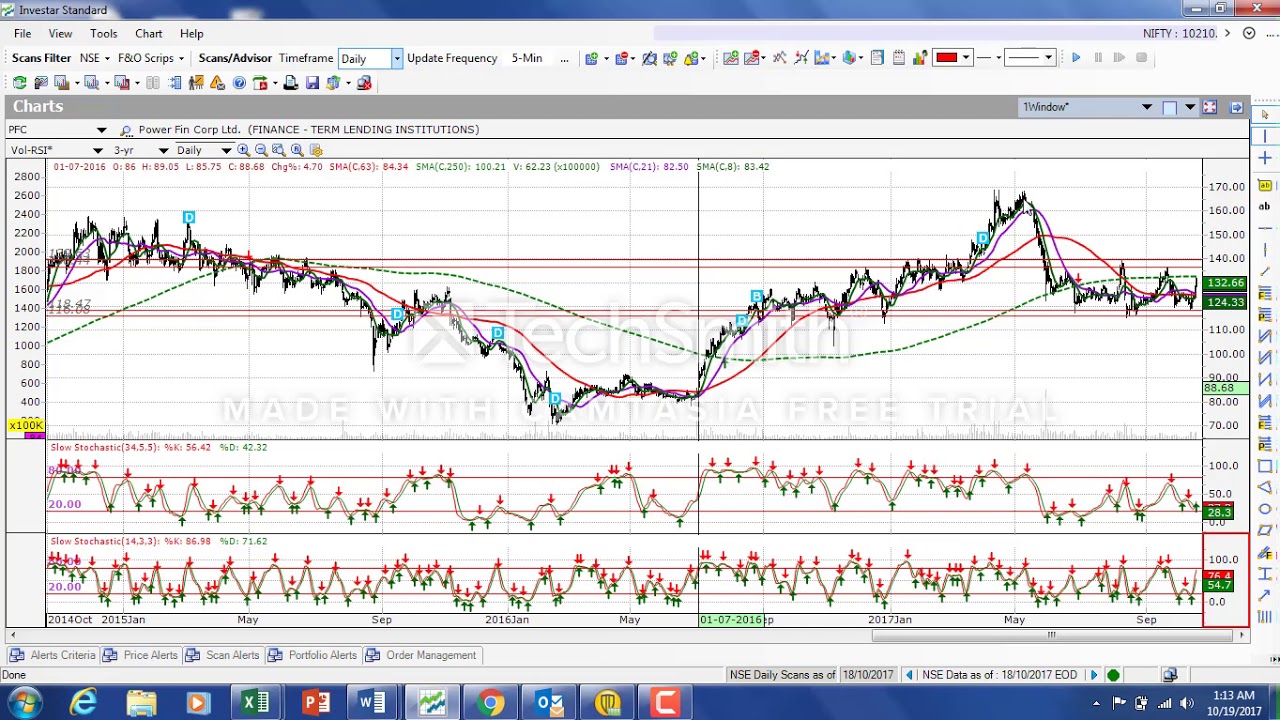Click the play button in the toolbar
Viewport: 1280px width, 720px height.
click(x=1076, y=58)
